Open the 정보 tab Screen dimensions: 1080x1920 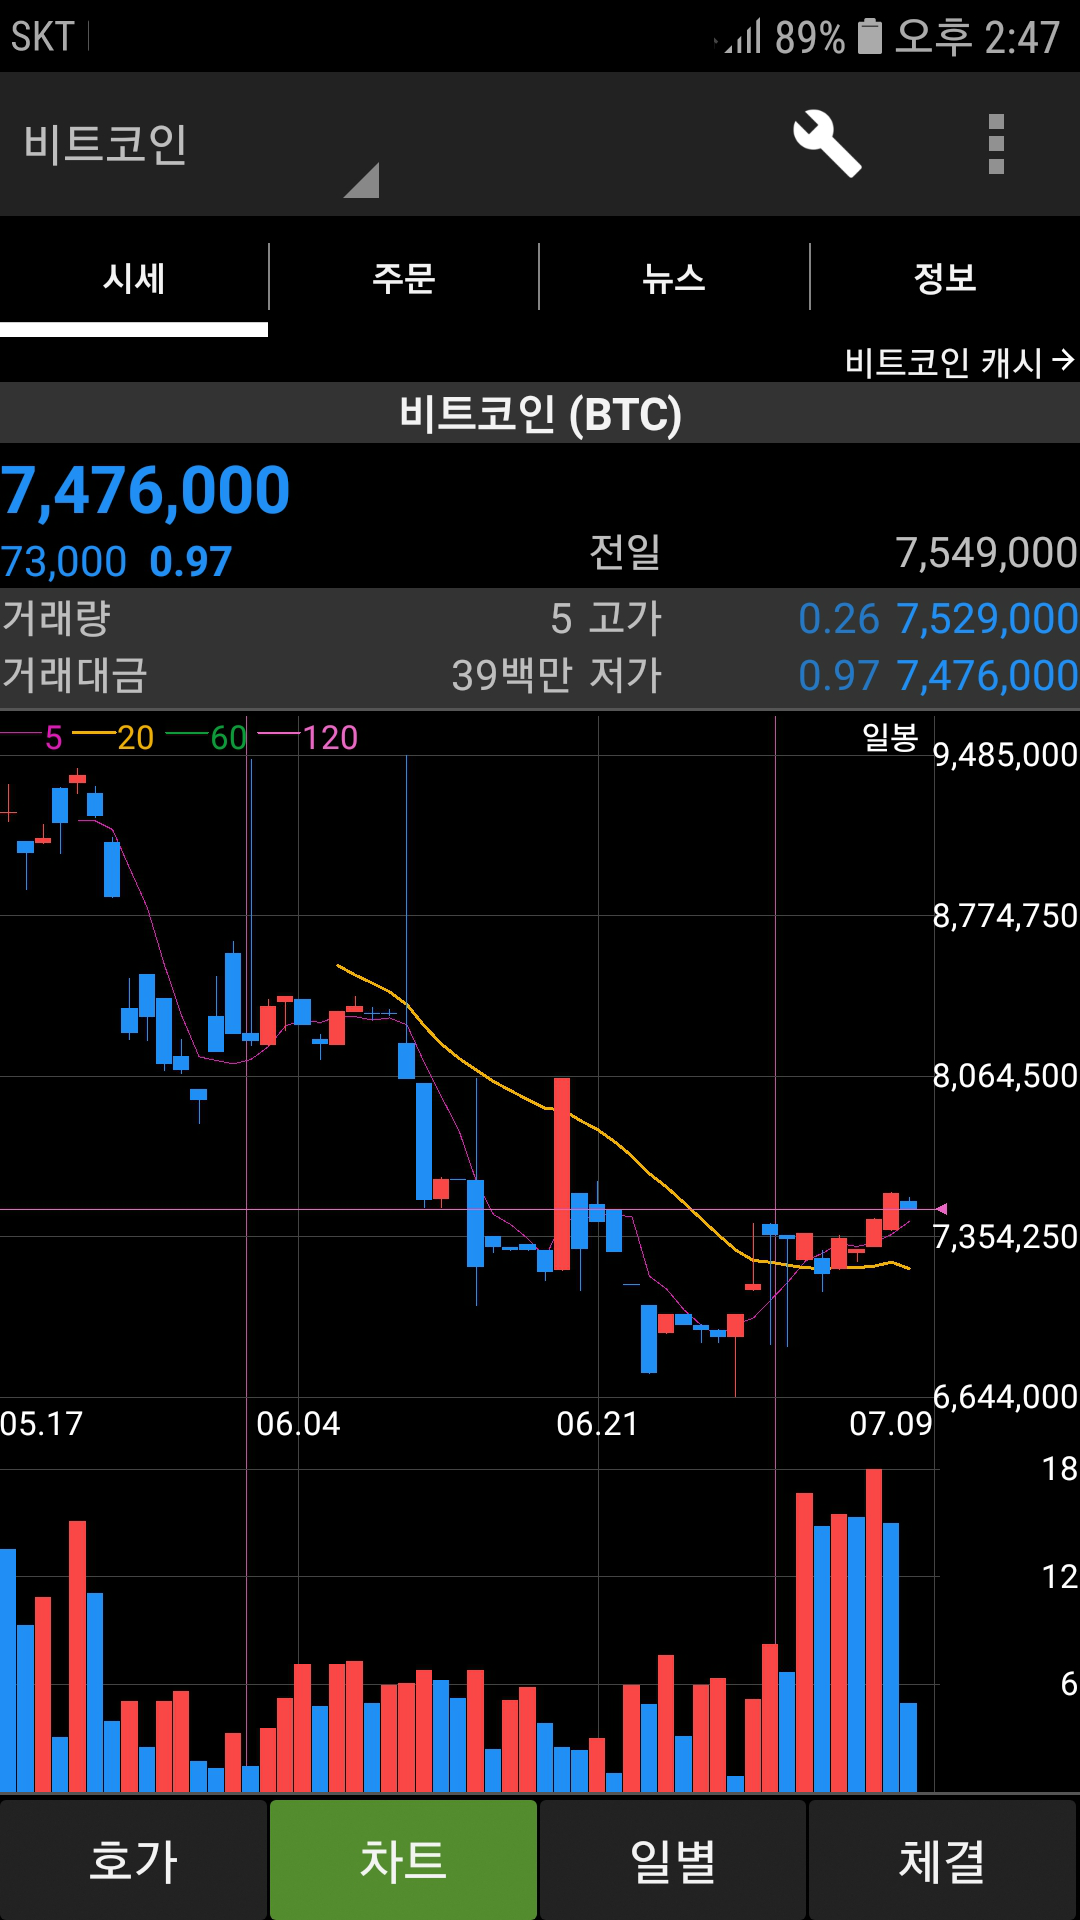(945, 277)
